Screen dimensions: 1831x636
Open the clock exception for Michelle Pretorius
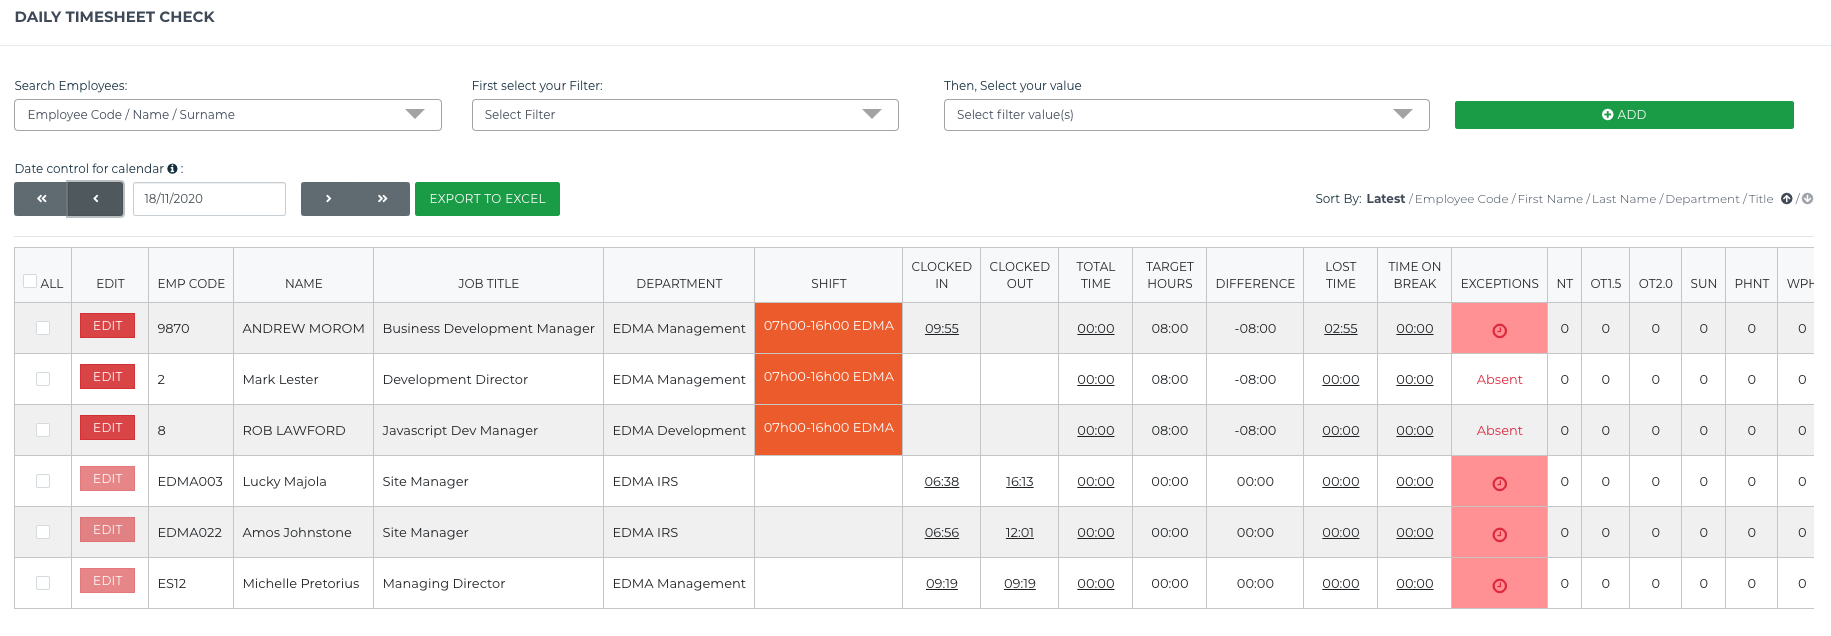[1499, 585]
